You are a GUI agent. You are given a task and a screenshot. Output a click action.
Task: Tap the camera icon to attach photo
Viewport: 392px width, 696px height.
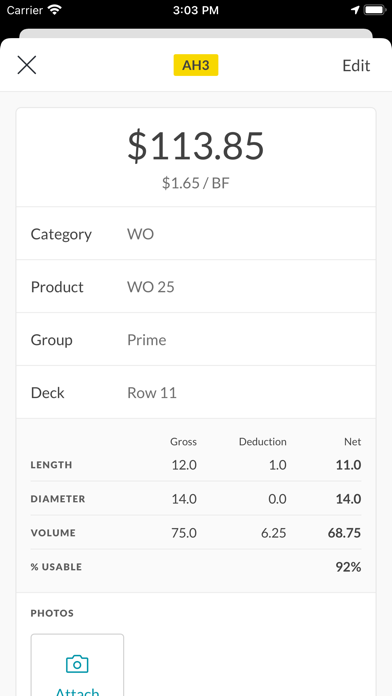coord(77,664)
